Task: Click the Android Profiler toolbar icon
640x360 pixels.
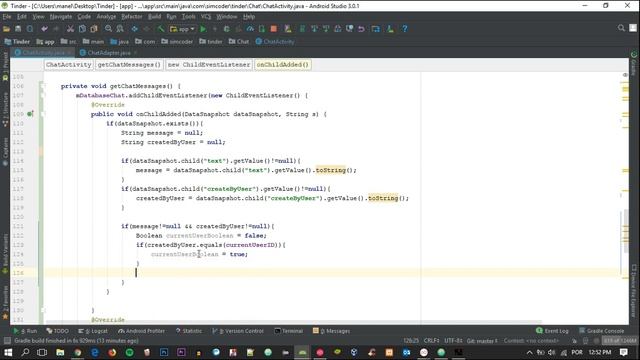Action: pyautogui.click(x=250, y=29)
